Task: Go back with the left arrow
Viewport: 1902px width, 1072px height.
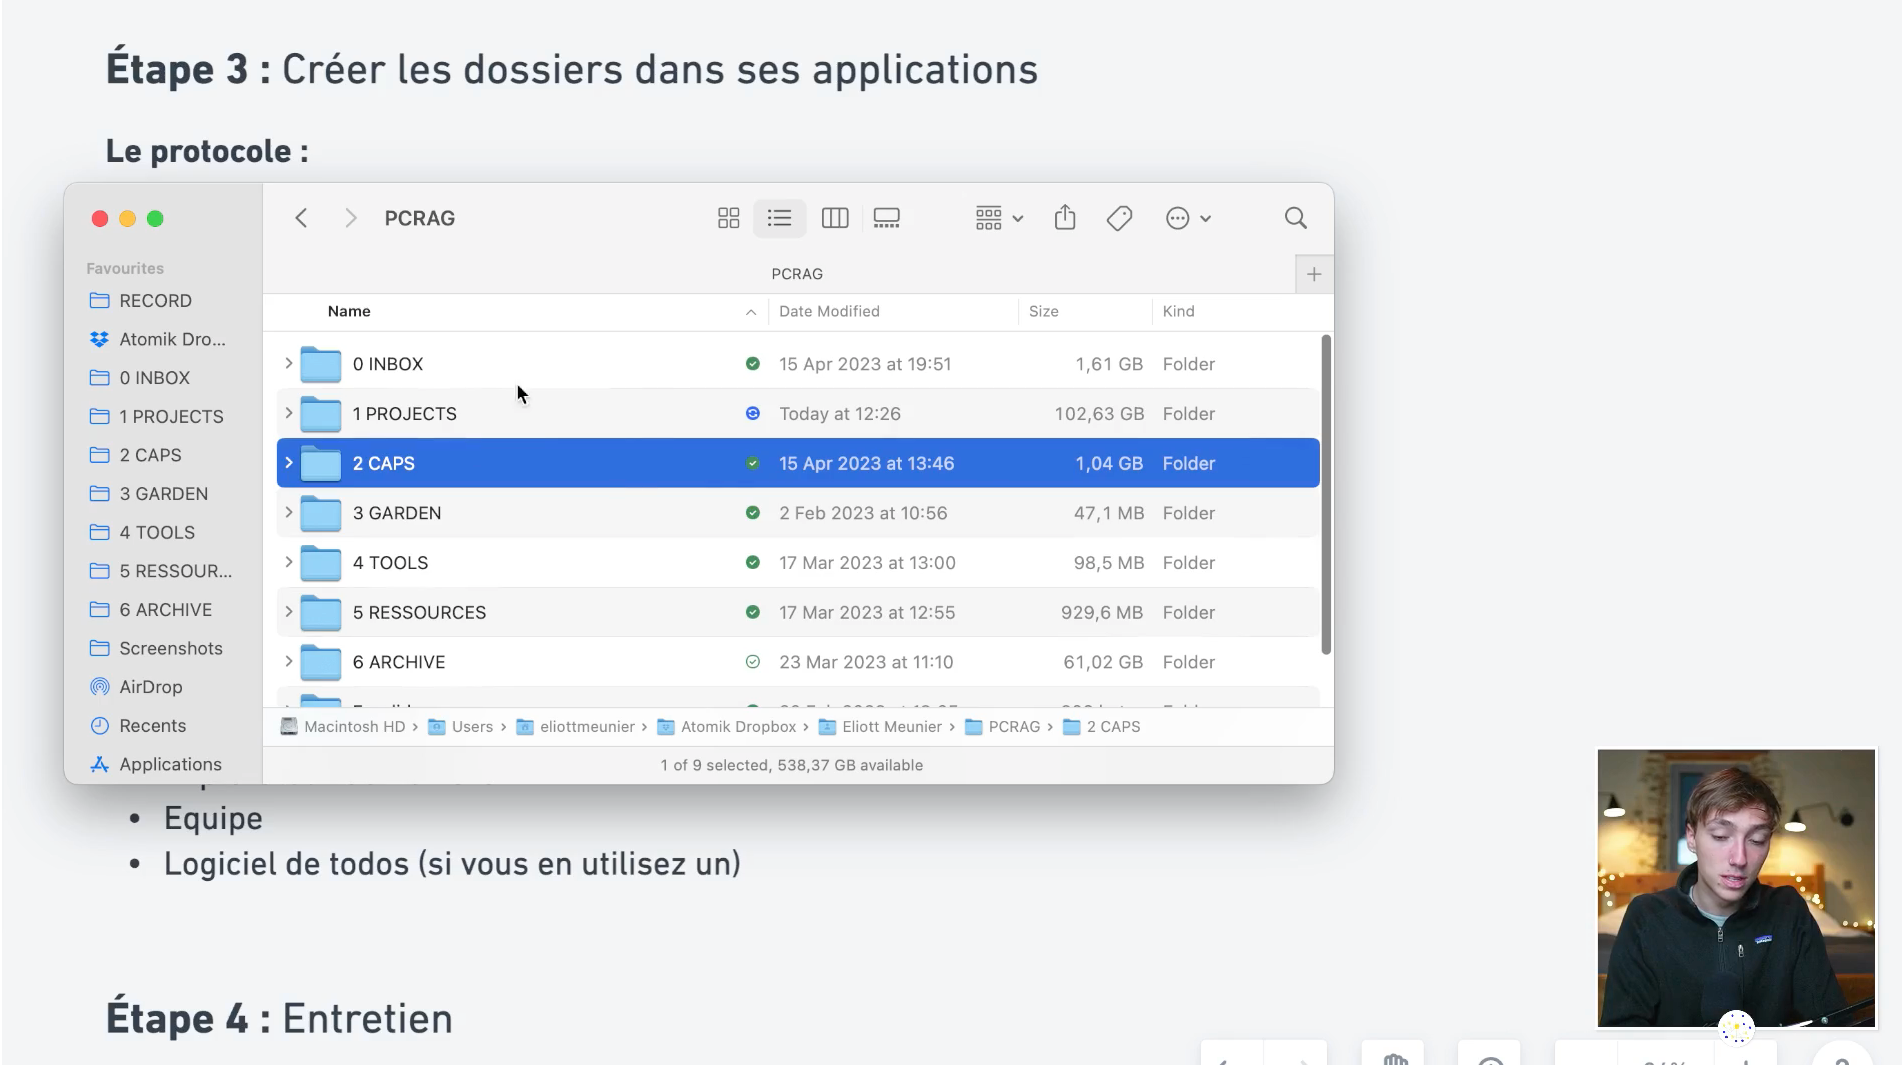Action: (x=301, y=218)
